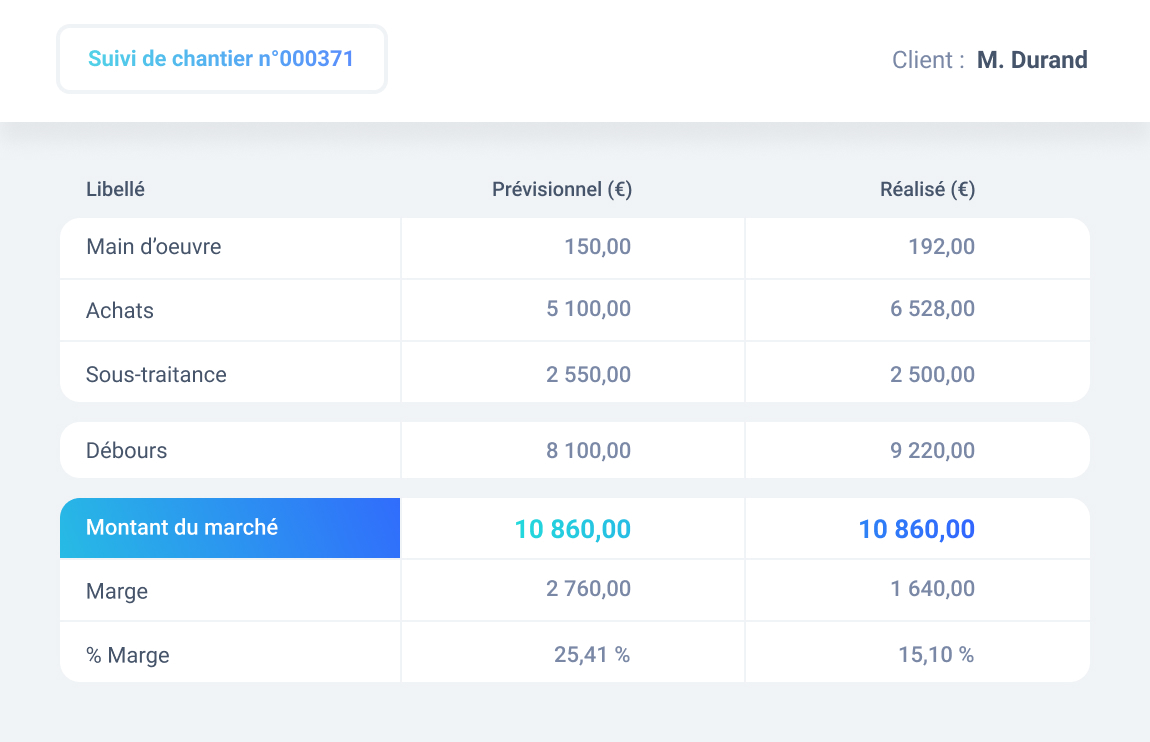Click the Prévisionnel (€) column header

tap(562, 189)
